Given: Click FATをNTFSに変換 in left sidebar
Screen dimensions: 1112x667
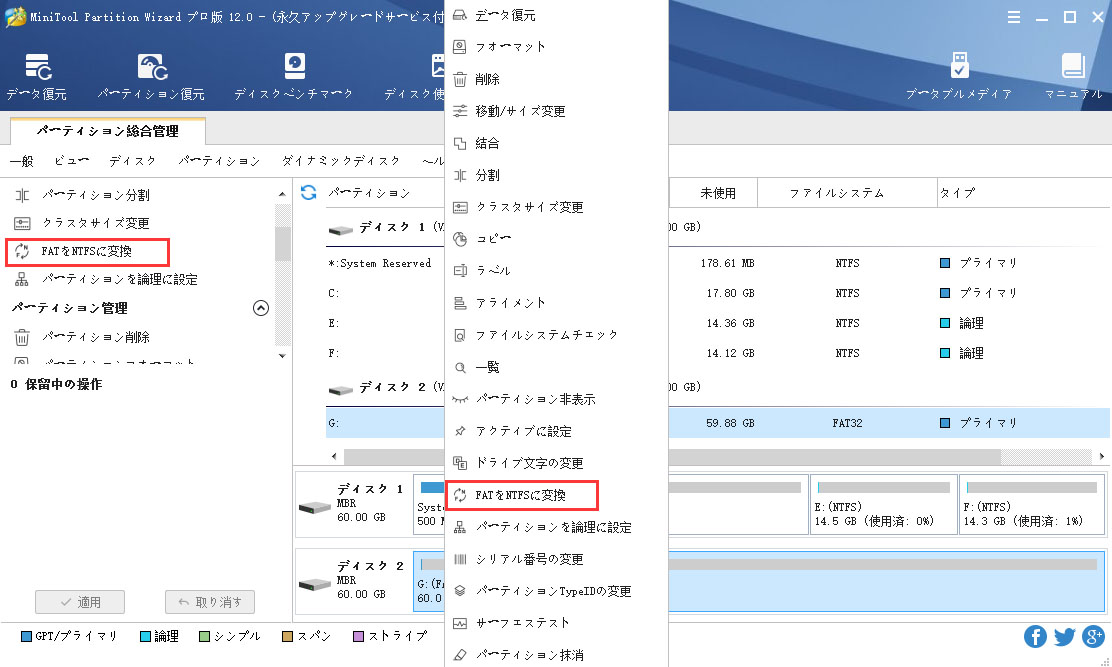Looking at the screenshot, I should coord(86,251).
